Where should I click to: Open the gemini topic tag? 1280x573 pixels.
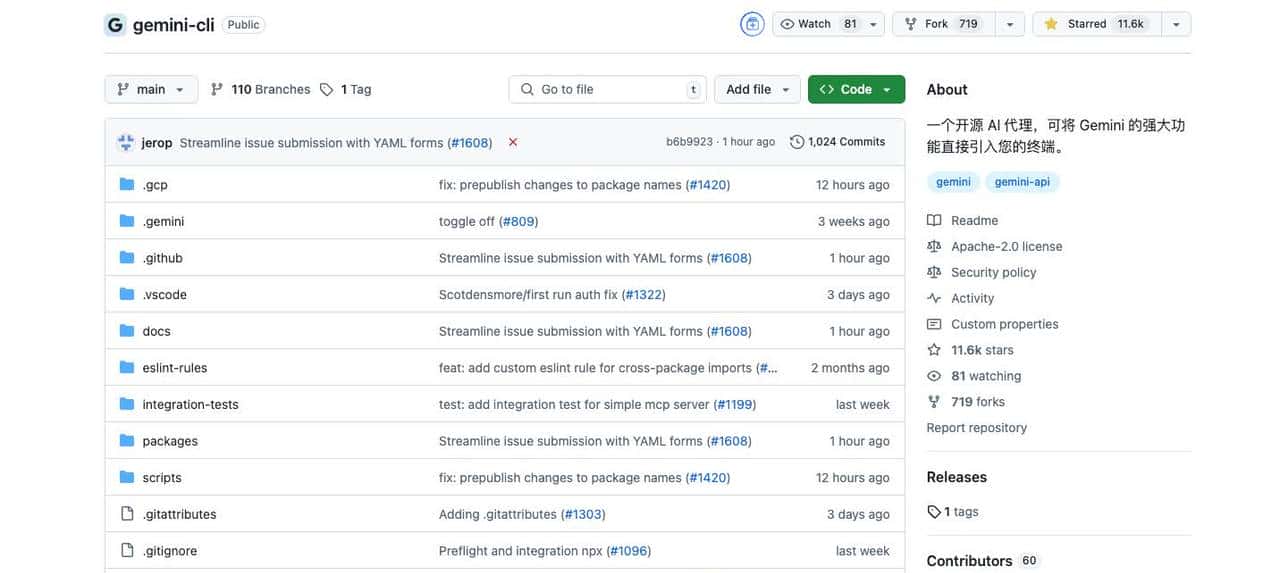(953, 182)
